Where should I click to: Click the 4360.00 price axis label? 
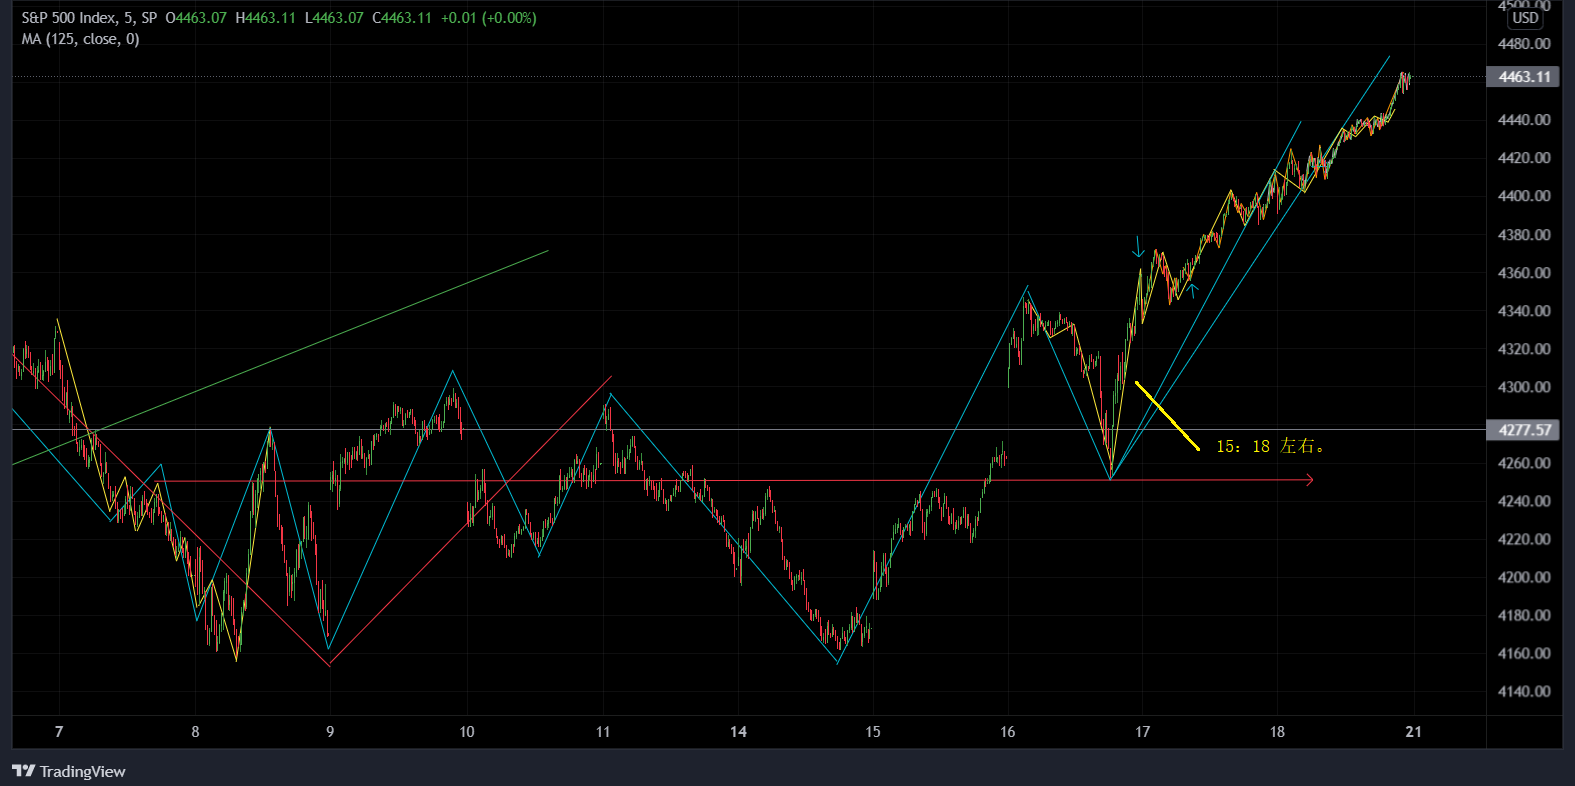click(1524, 273)
